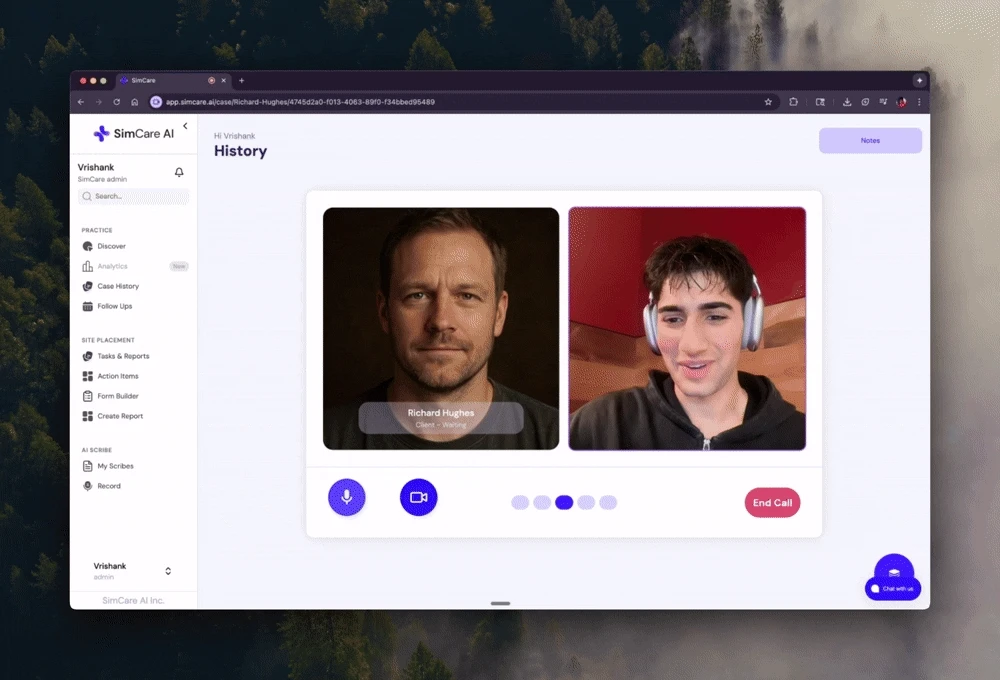Viewport: 1000px width, 680px height.
Task: Open Case History
Action: click(117, 286)
